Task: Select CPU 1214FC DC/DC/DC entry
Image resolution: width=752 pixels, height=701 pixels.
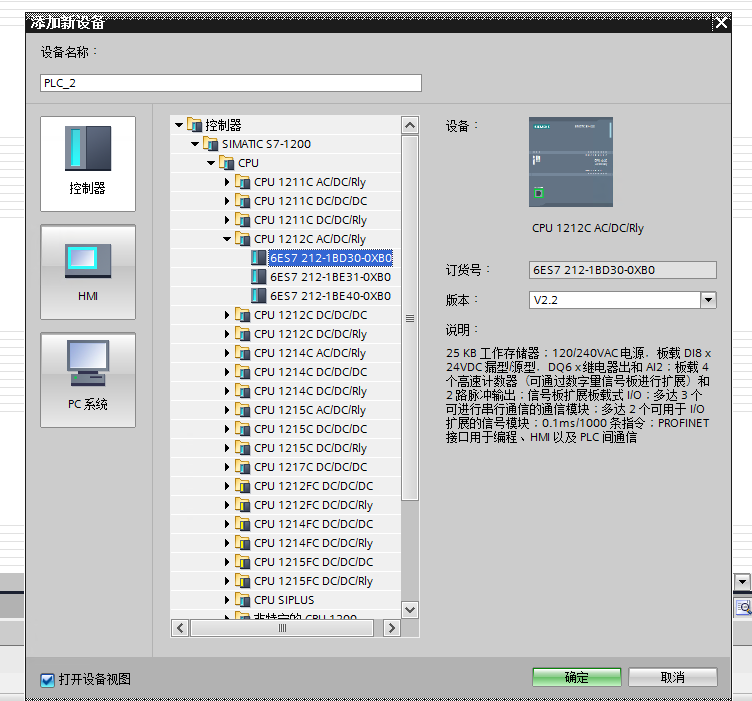Action: click(313, 524)
